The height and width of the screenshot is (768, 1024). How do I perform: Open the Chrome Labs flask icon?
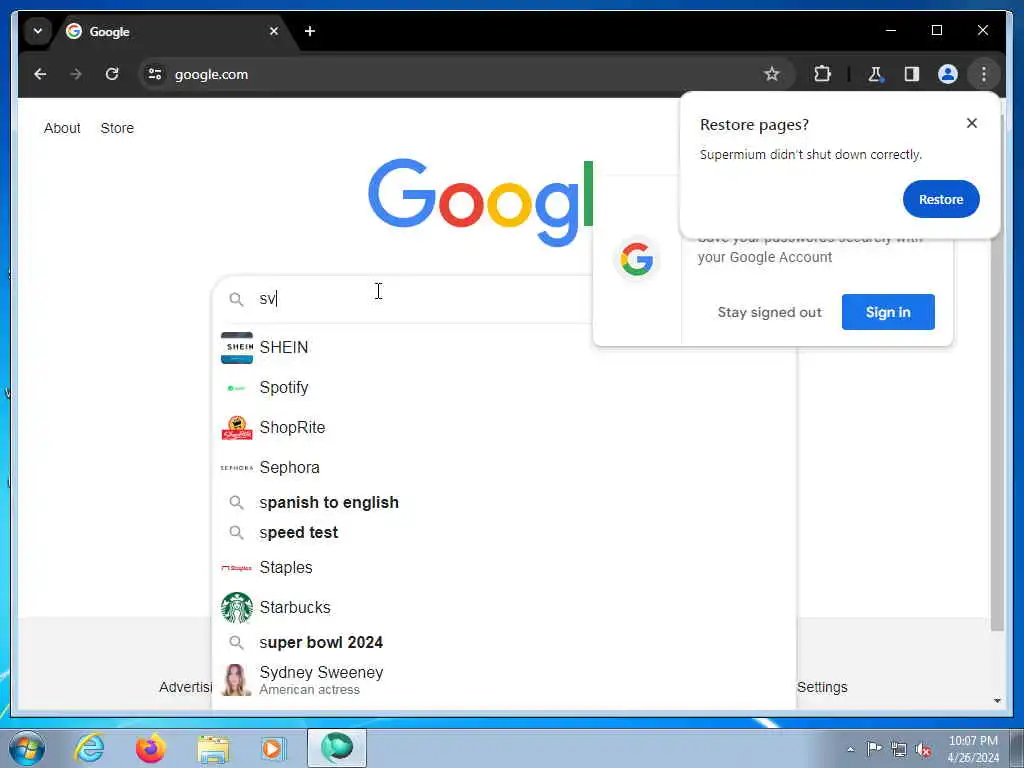point(875,74)
